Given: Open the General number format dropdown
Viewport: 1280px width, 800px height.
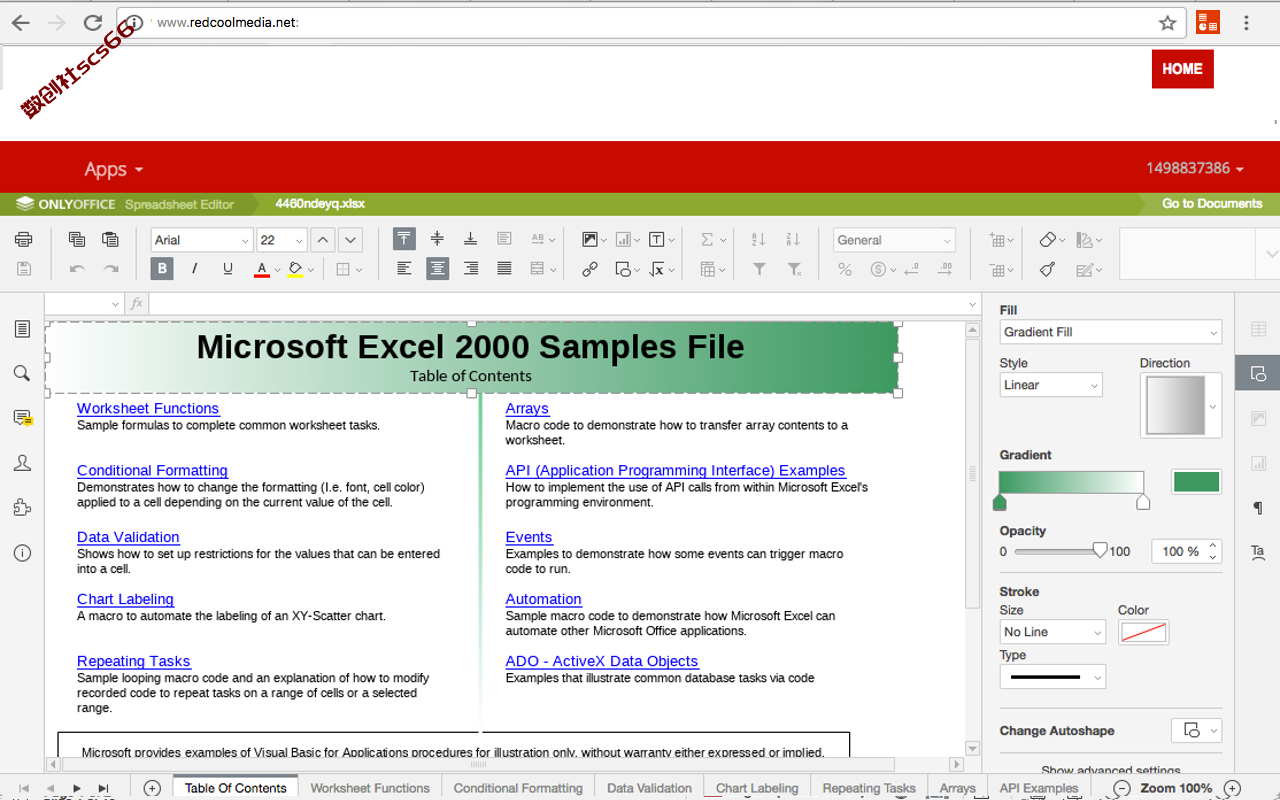Looking at the screenshot, I should (895, 240).
